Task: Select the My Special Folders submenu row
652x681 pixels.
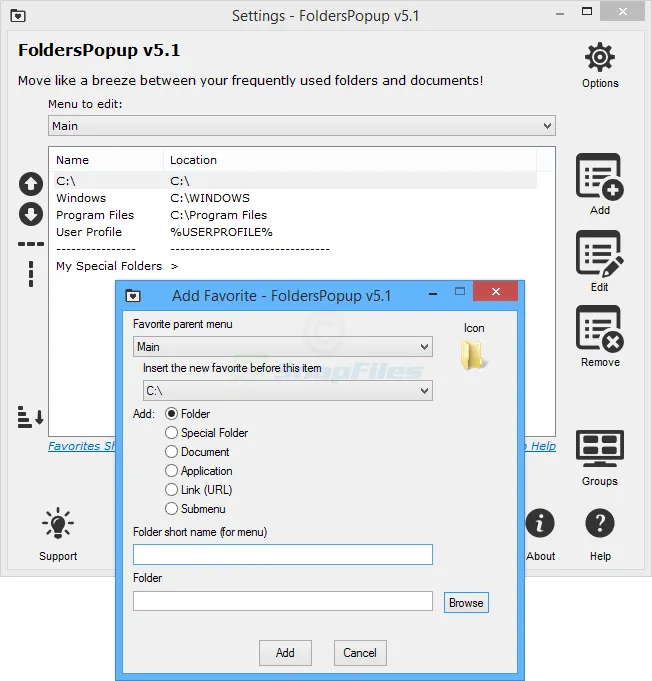Action: (295, 266)
